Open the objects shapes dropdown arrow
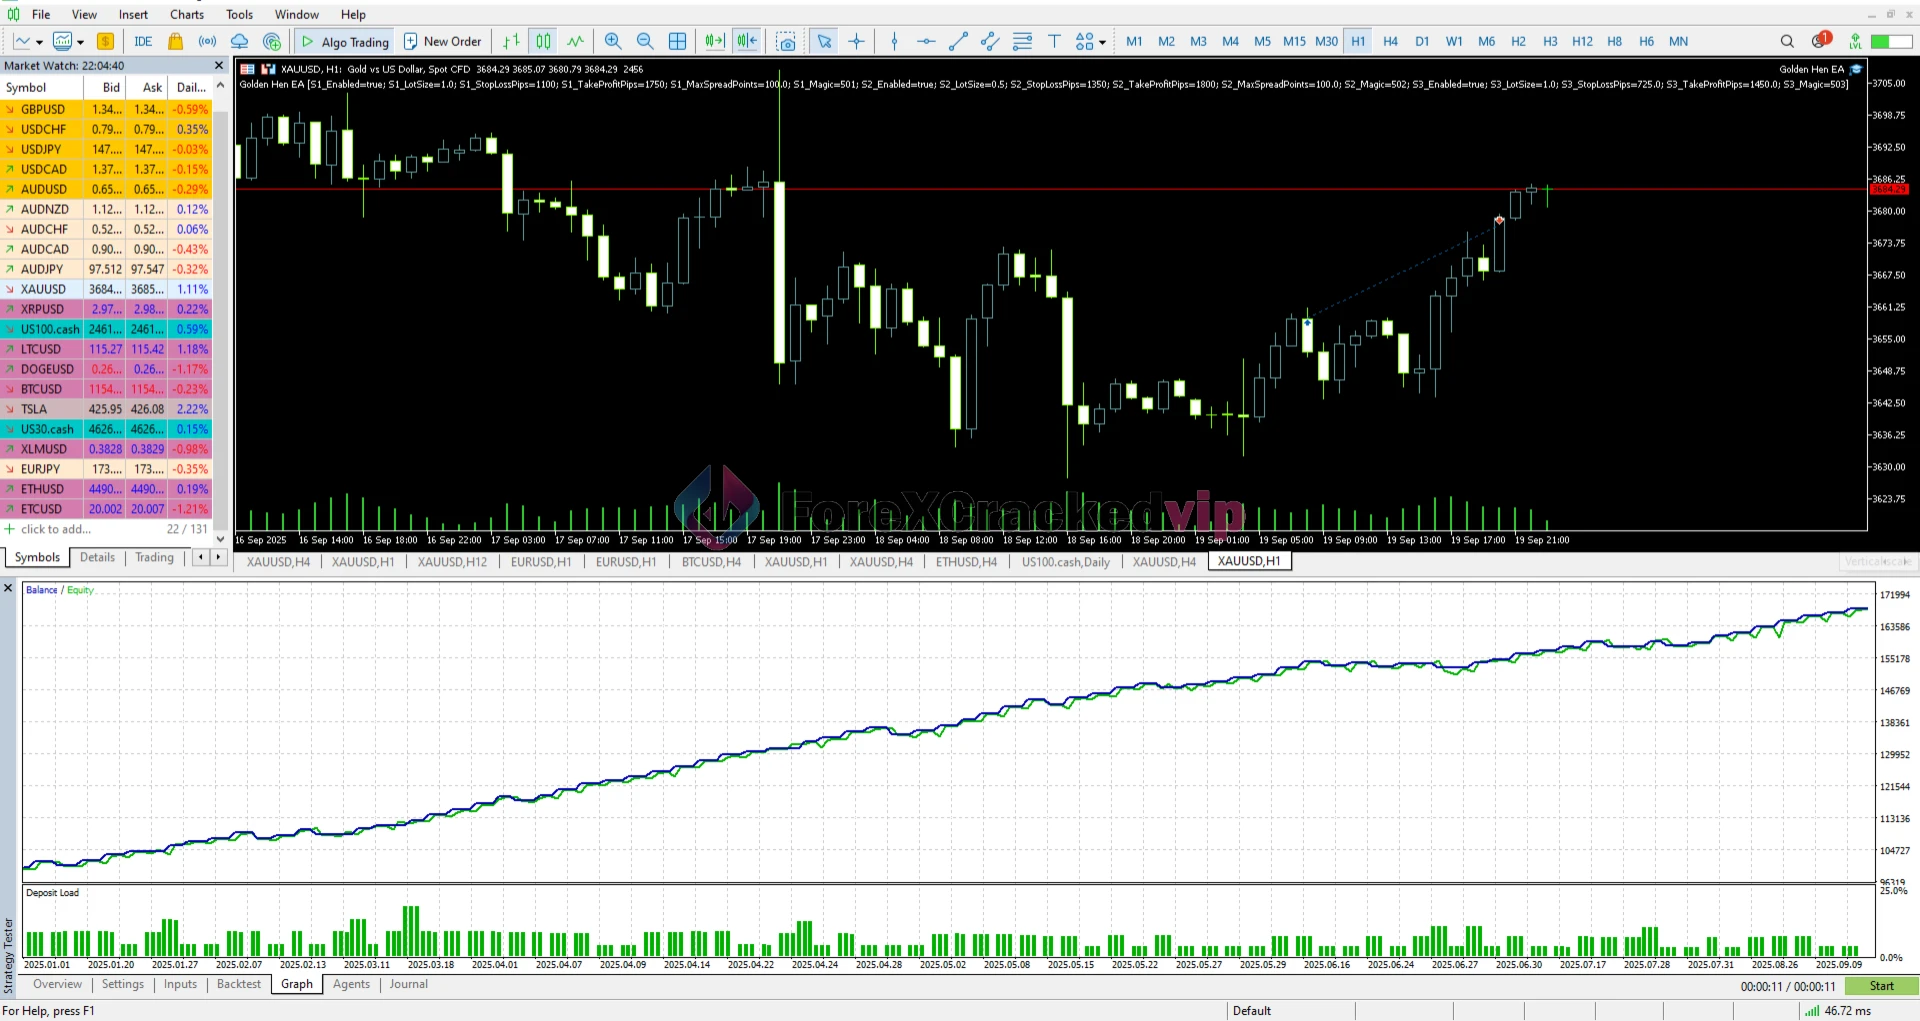This screenshot has height=1021, width=1920. click(1102, 42)
